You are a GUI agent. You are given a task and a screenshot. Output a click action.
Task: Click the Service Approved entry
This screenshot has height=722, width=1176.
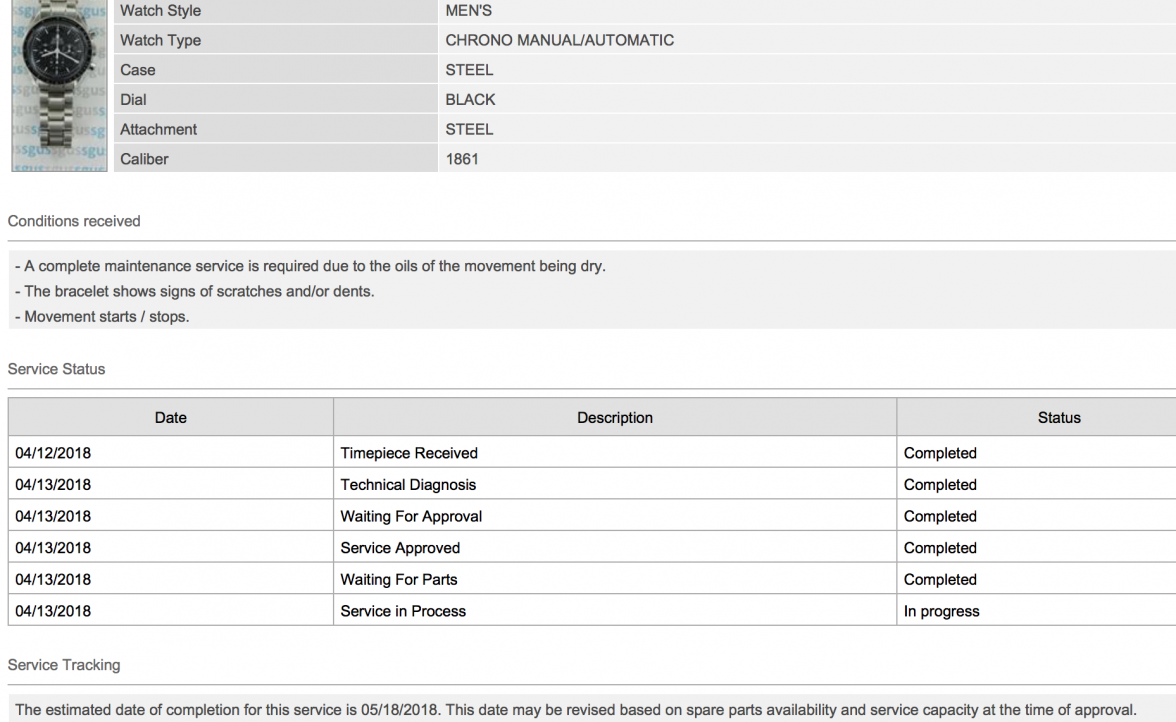(400, 548)
